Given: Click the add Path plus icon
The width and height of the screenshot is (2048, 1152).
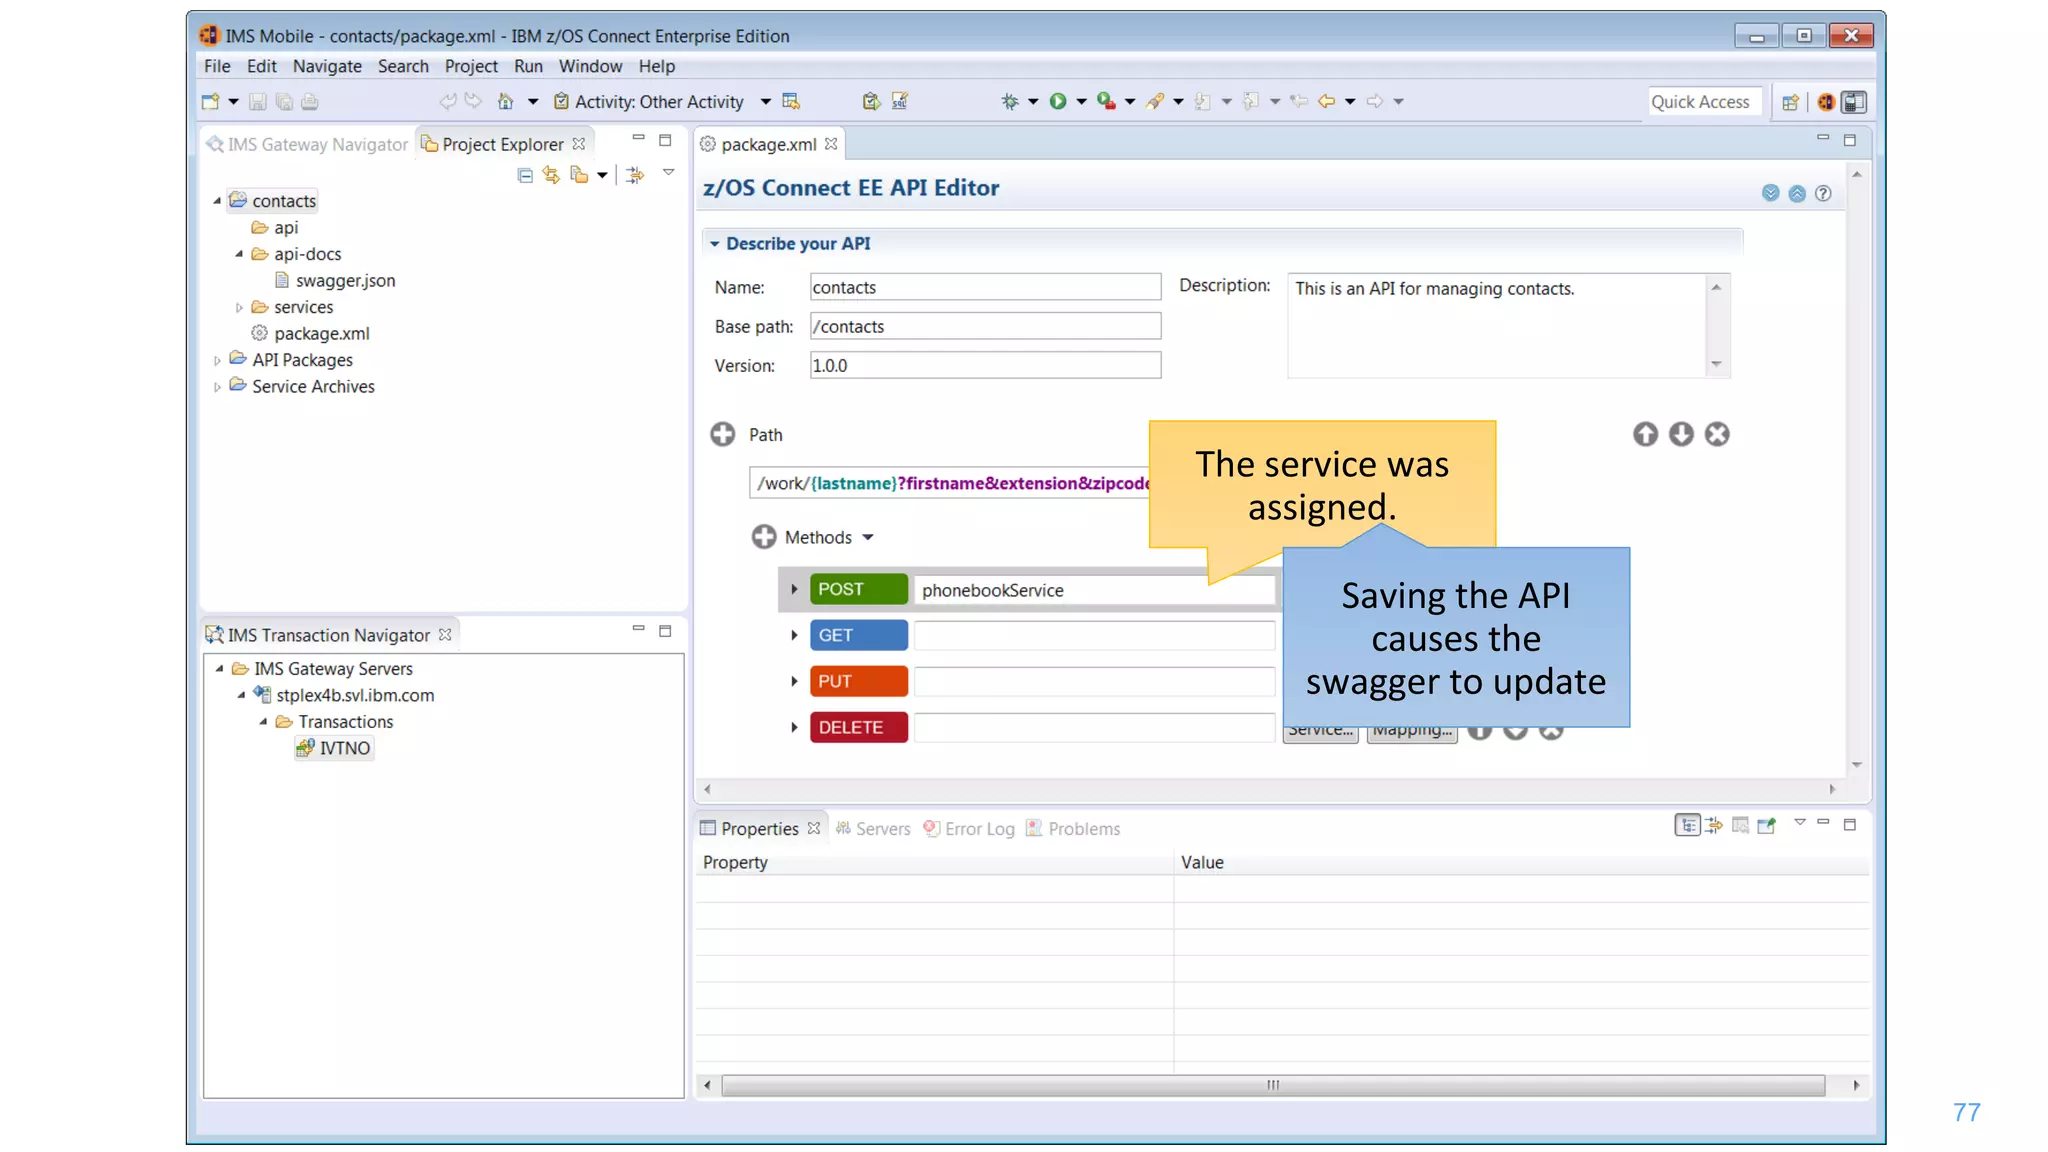Looking at the screenshot, I should (x=722, y=434).
